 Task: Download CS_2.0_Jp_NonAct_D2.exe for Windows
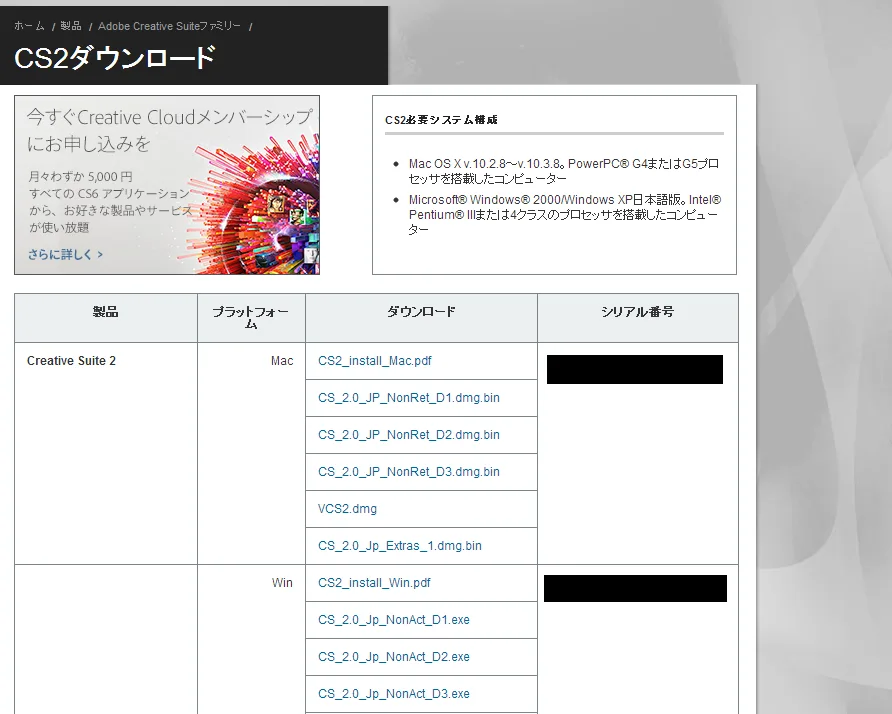coord(394,657)
